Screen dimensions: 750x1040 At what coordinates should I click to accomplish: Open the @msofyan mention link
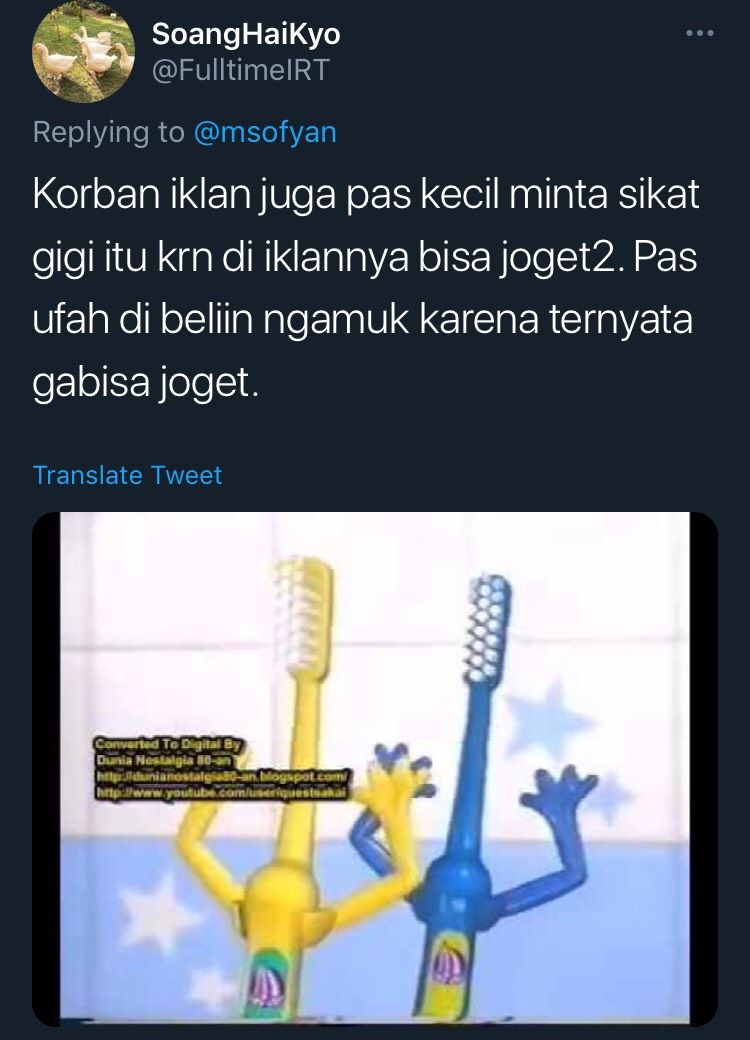[265, 132]
